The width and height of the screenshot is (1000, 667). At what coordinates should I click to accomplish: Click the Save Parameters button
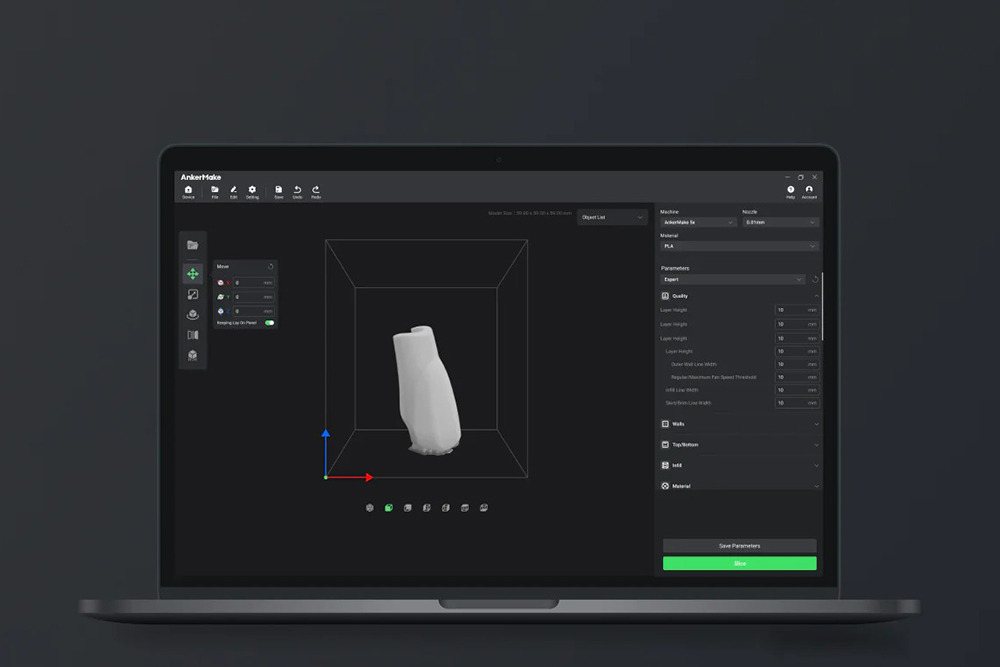tap(740, 546)
